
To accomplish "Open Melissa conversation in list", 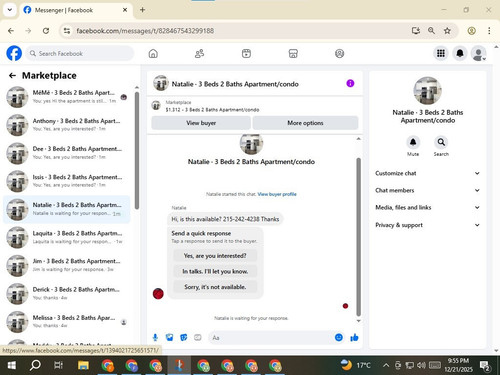I will (67, 322).
